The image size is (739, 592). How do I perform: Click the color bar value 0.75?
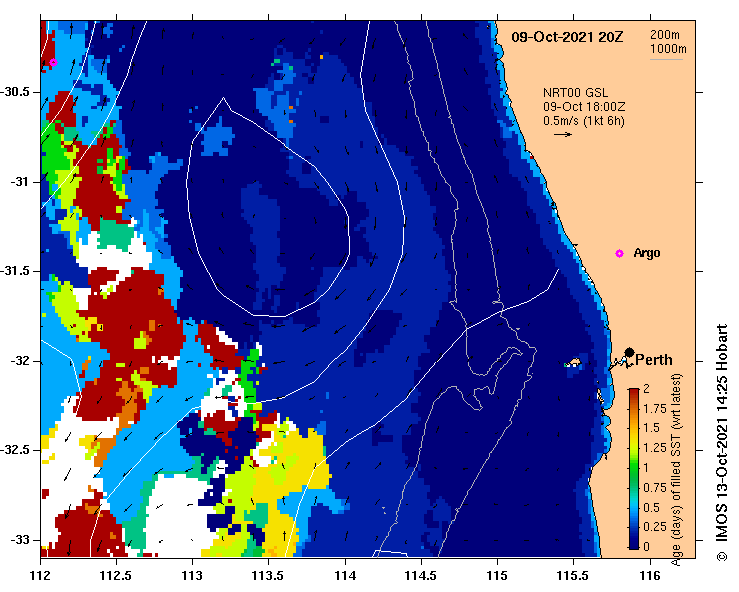click(655, 487)
